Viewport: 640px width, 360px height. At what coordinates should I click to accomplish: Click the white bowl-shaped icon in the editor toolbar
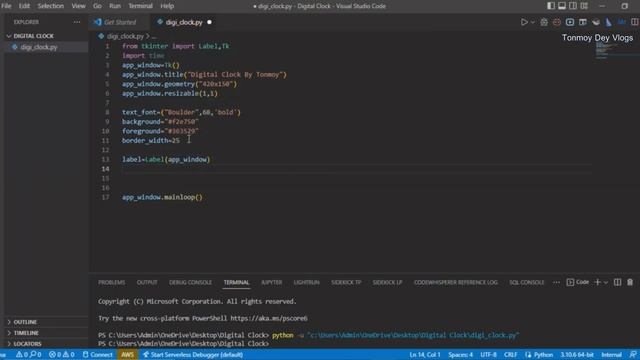pos(596,22)
